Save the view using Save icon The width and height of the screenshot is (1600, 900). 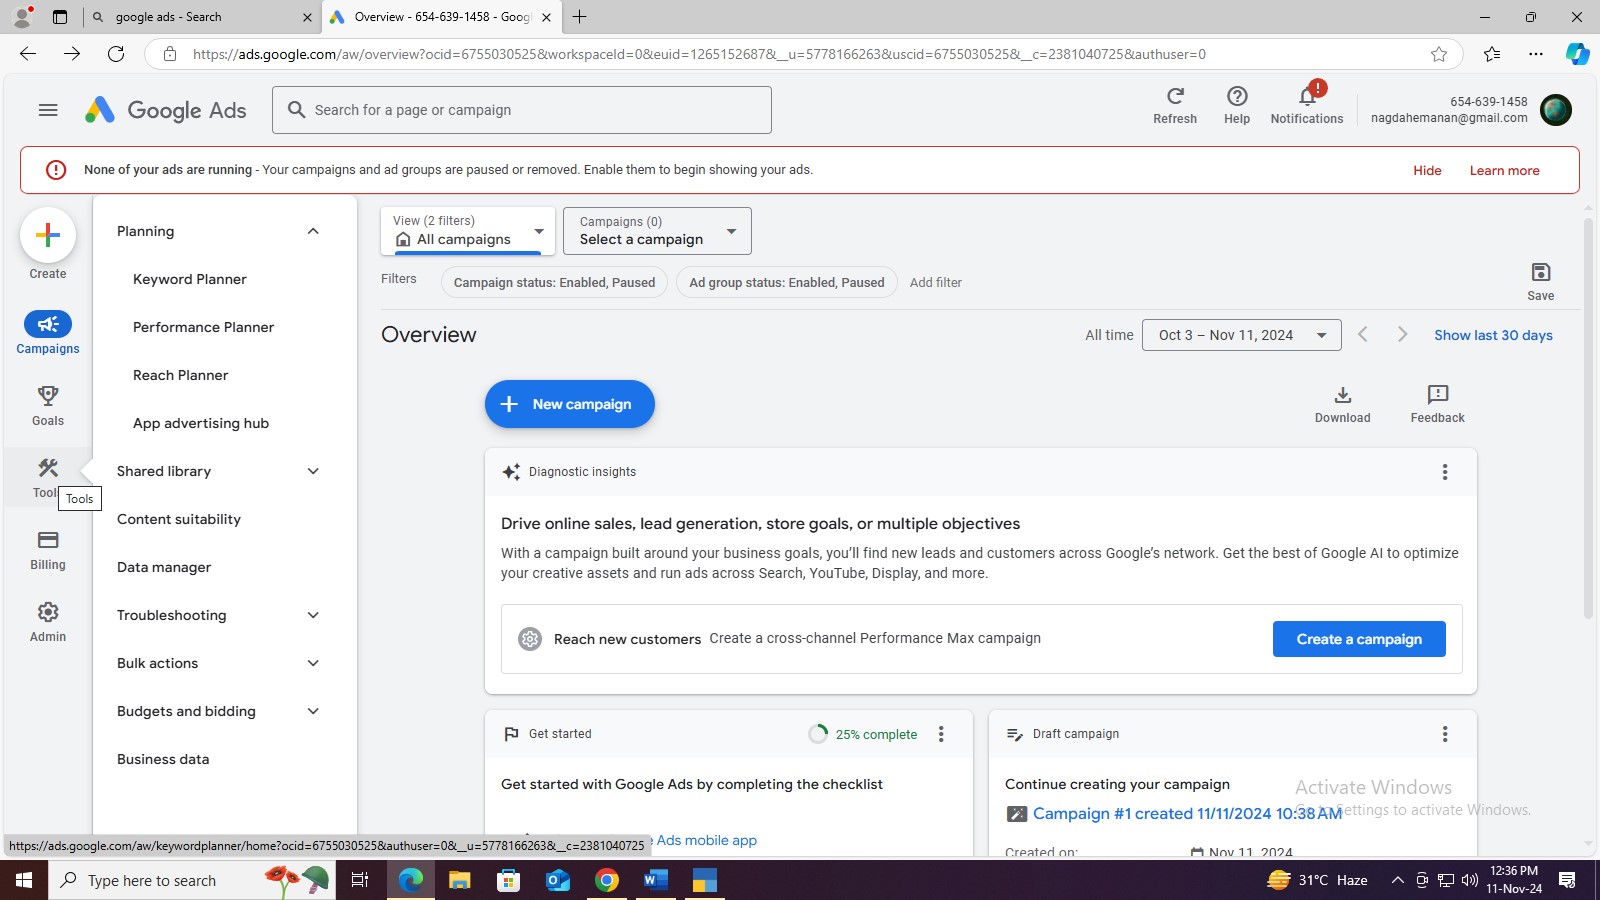tap(1540, 273)
